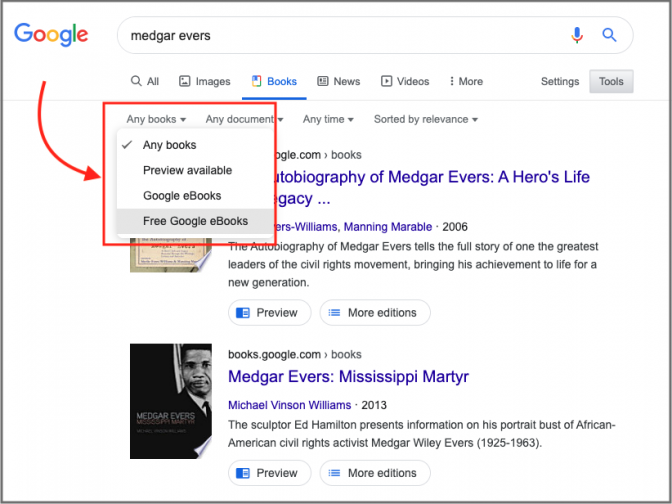This screenshot has height=504, width=672.
Task: Click the News tab newspaper icon
Action: (323, 81)
